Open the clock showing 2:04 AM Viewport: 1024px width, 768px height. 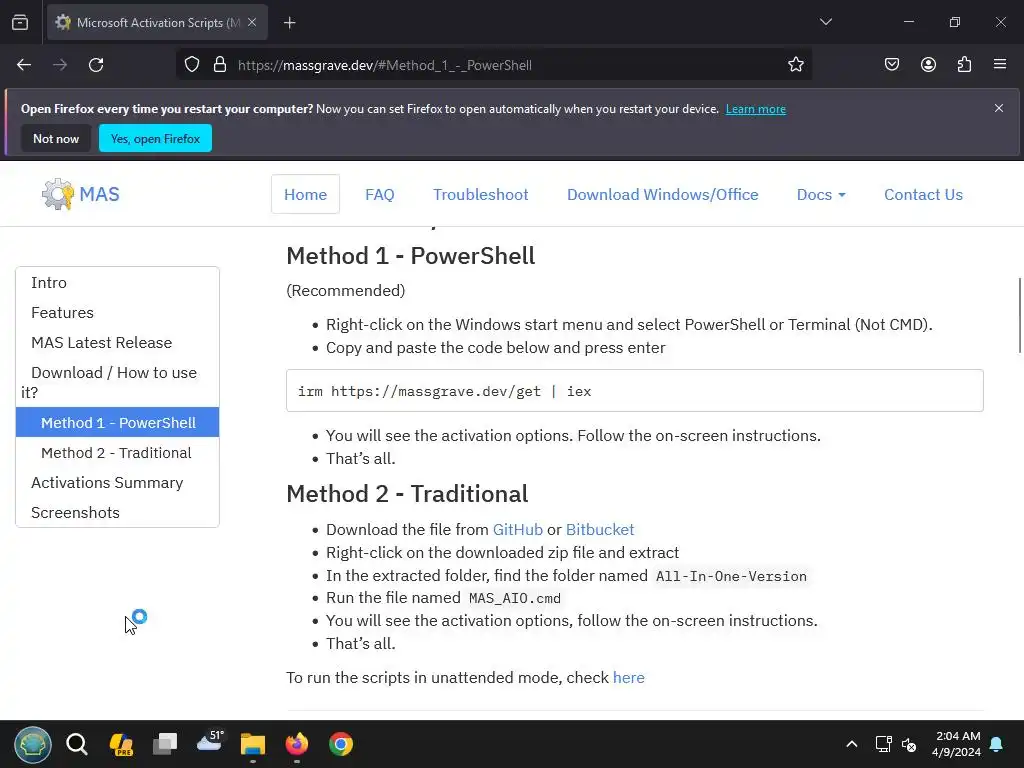(x=957, y=744)
